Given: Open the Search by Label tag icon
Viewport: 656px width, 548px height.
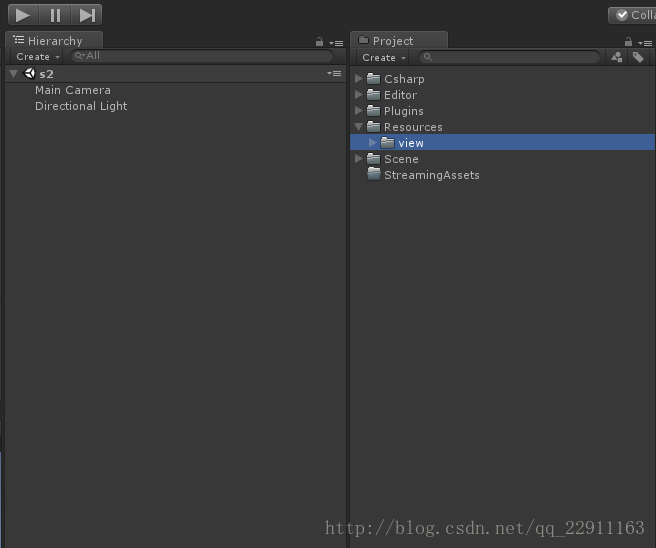Looking at the screenshot, I should (x=638, y=57).
